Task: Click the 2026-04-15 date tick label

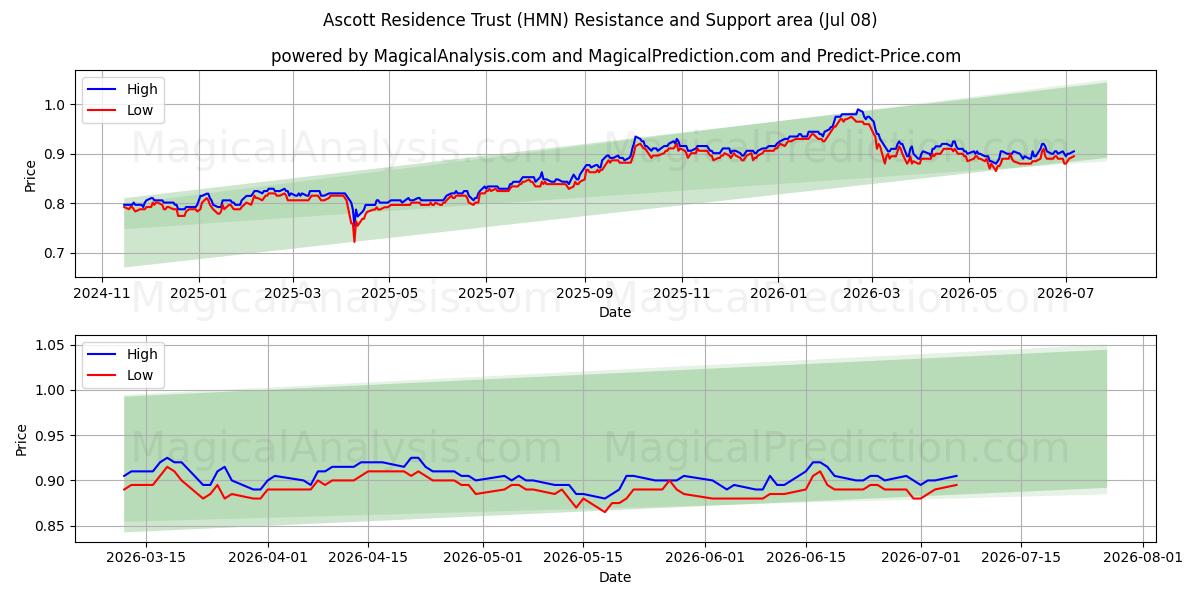Action: point(369,558)
